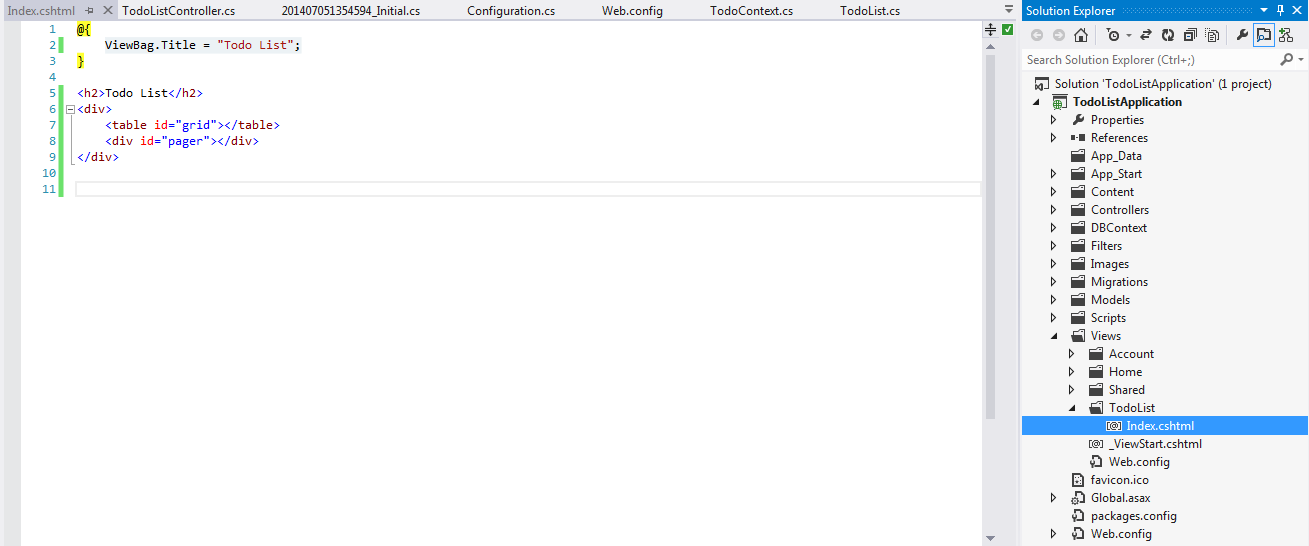Toggle Preview Selected Items button
The image size is (1309, 546).
(1264, 35)
